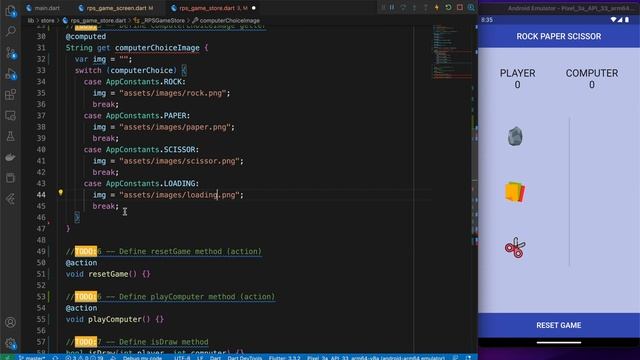Click the sync changes status bar icon
Viewport: 640px width, 360px height.
tap(56, 358)
